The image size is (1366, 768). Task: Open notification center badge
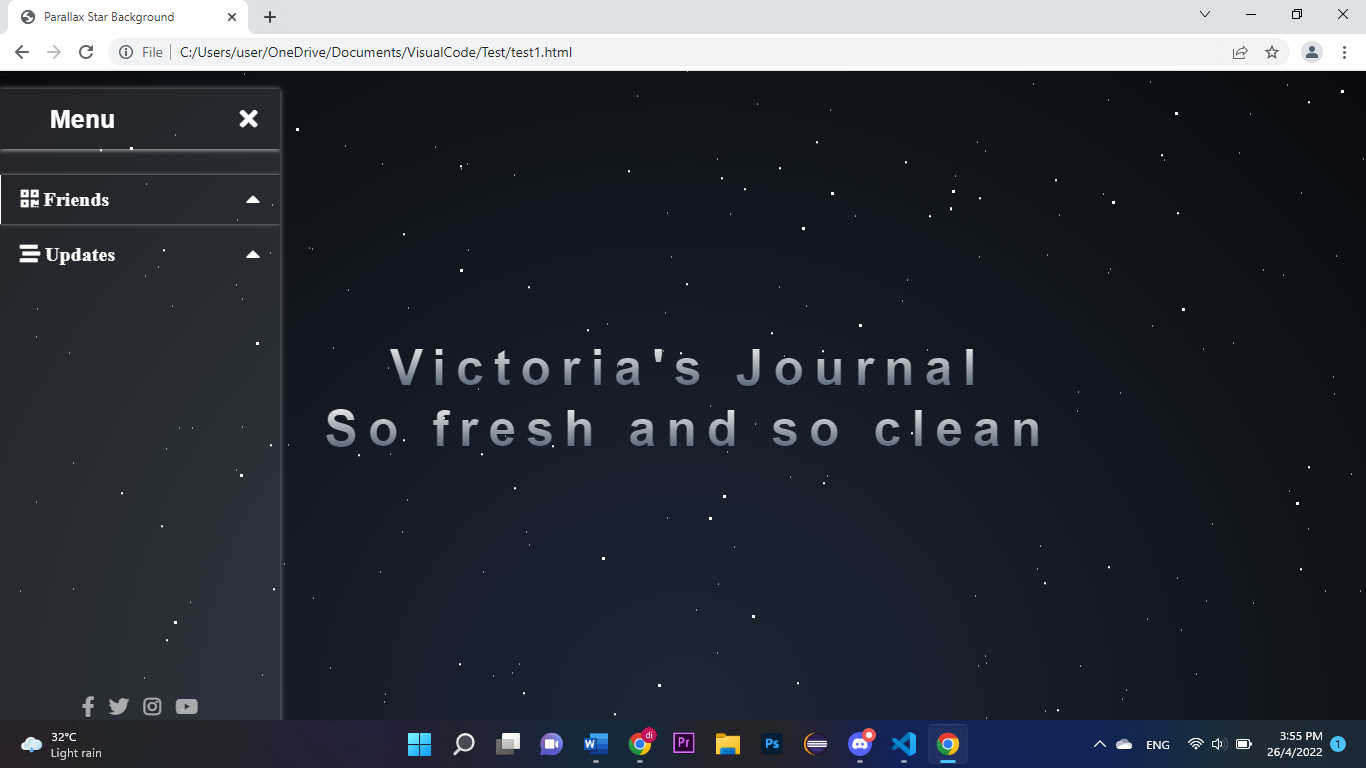[1338, 744]
